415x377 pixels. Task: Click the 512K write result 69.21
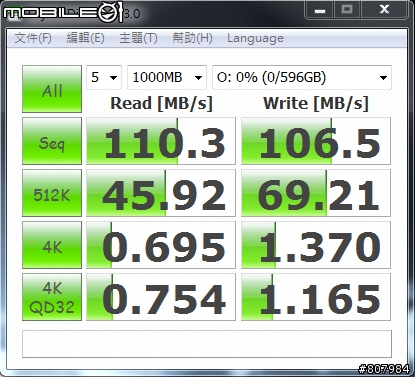tap(316, 193)
